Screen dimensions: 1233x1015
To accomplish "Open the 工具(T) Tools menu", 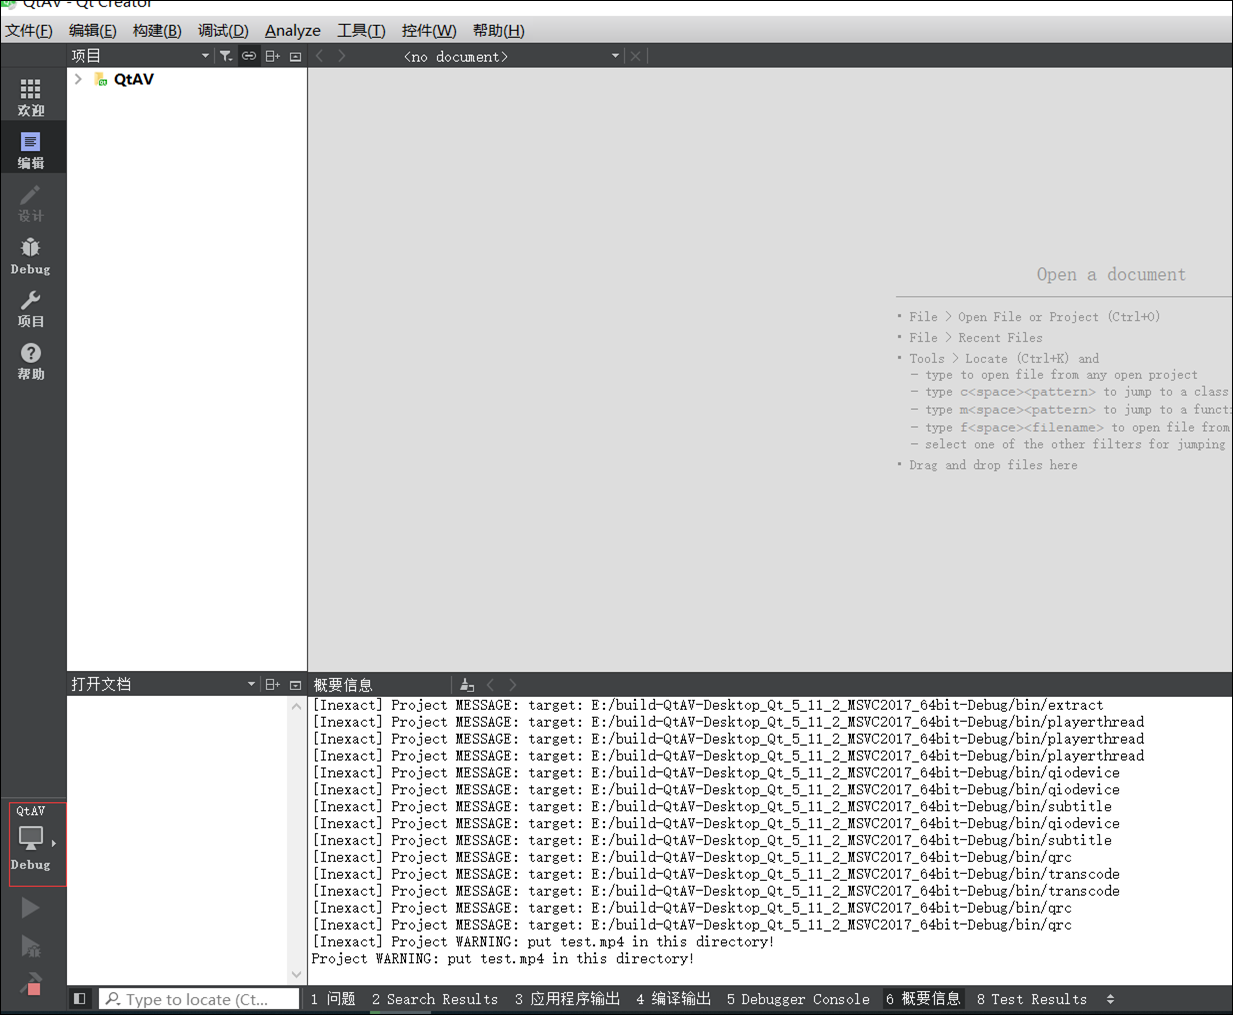I will 361,30.
